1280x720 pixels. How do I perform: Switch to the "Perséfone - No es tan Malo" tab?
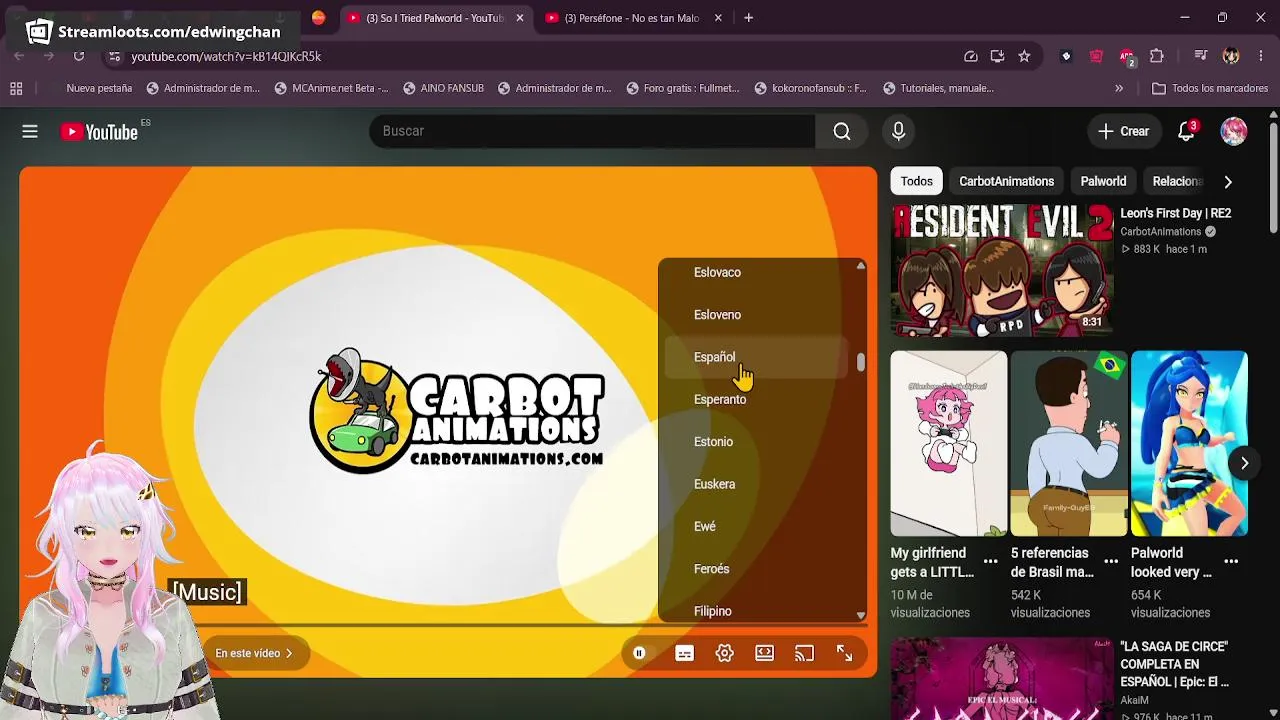pos(634,18)
